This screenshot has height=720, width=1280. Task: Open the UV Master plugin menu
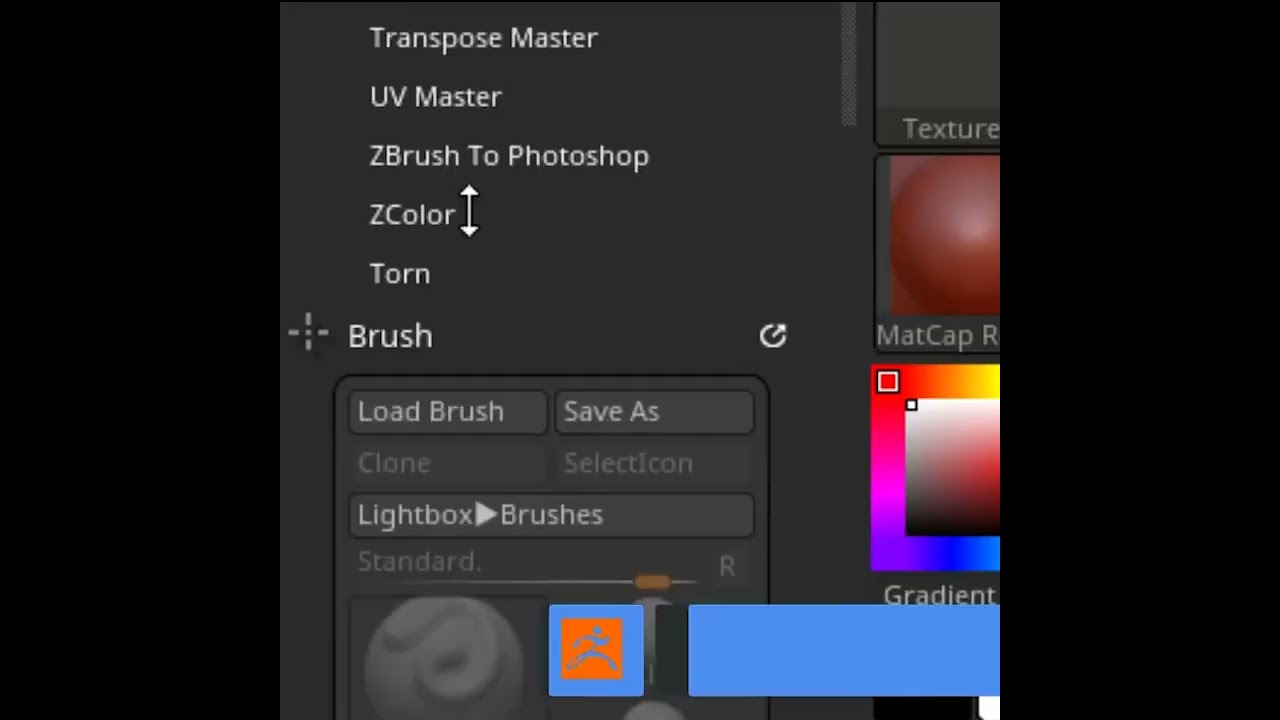[x=435, y=97]
